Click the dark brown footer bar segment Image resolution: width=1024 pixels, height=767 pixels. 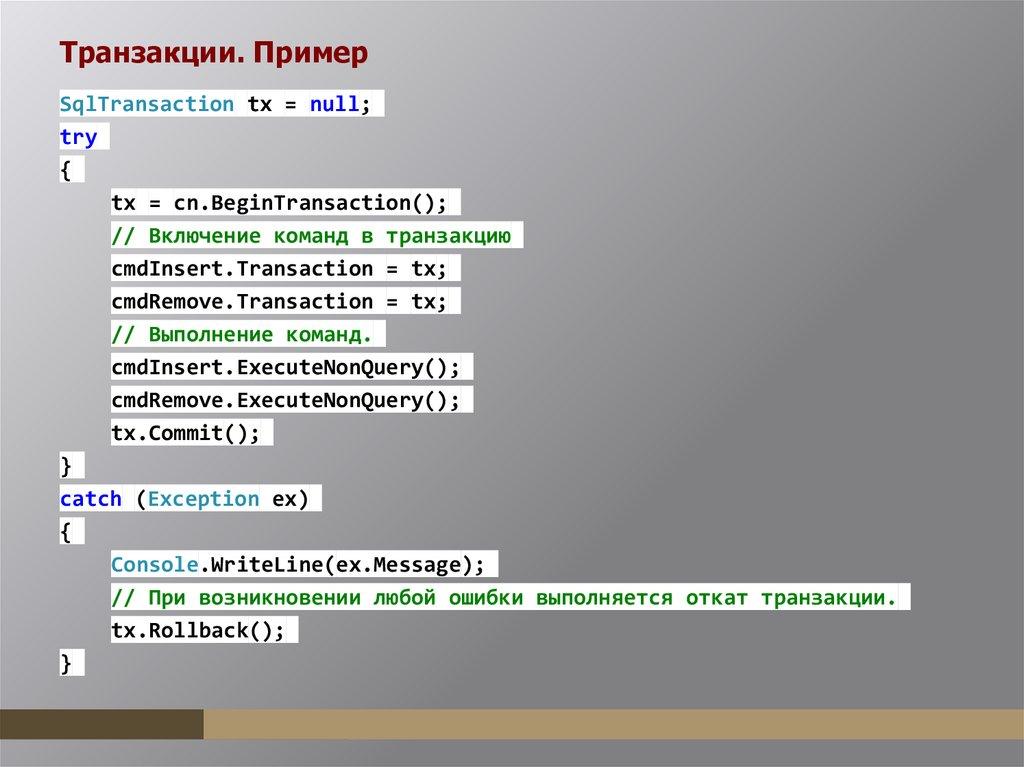(101, 724)
